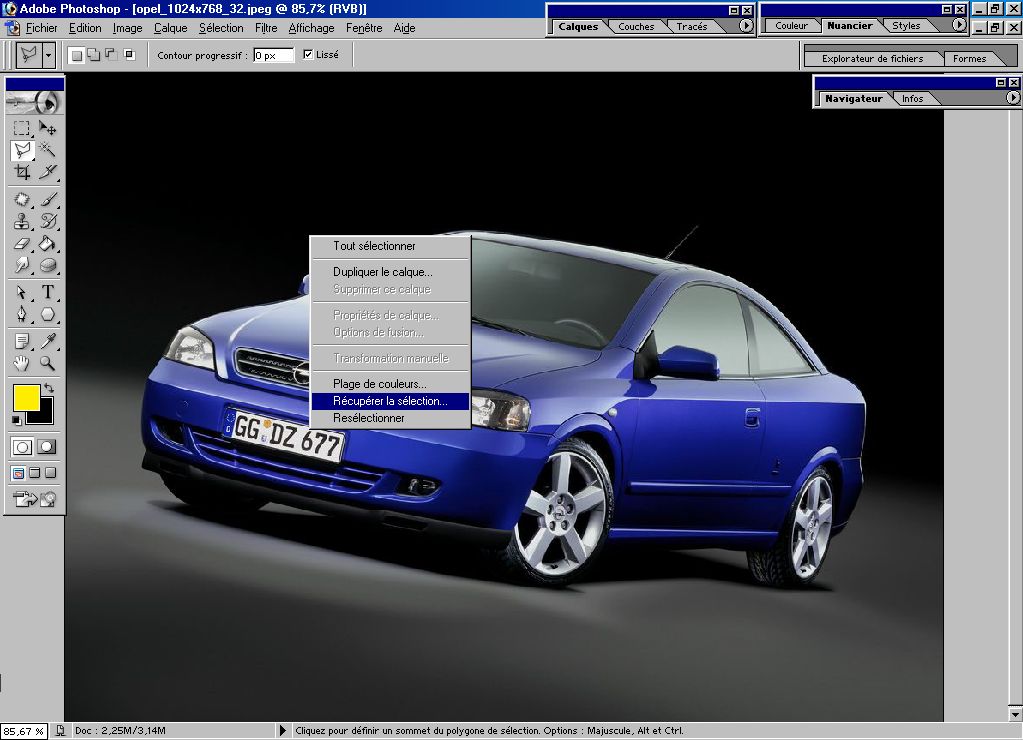
Task: Collapse the Calques palette group
Action: (733, 10)
